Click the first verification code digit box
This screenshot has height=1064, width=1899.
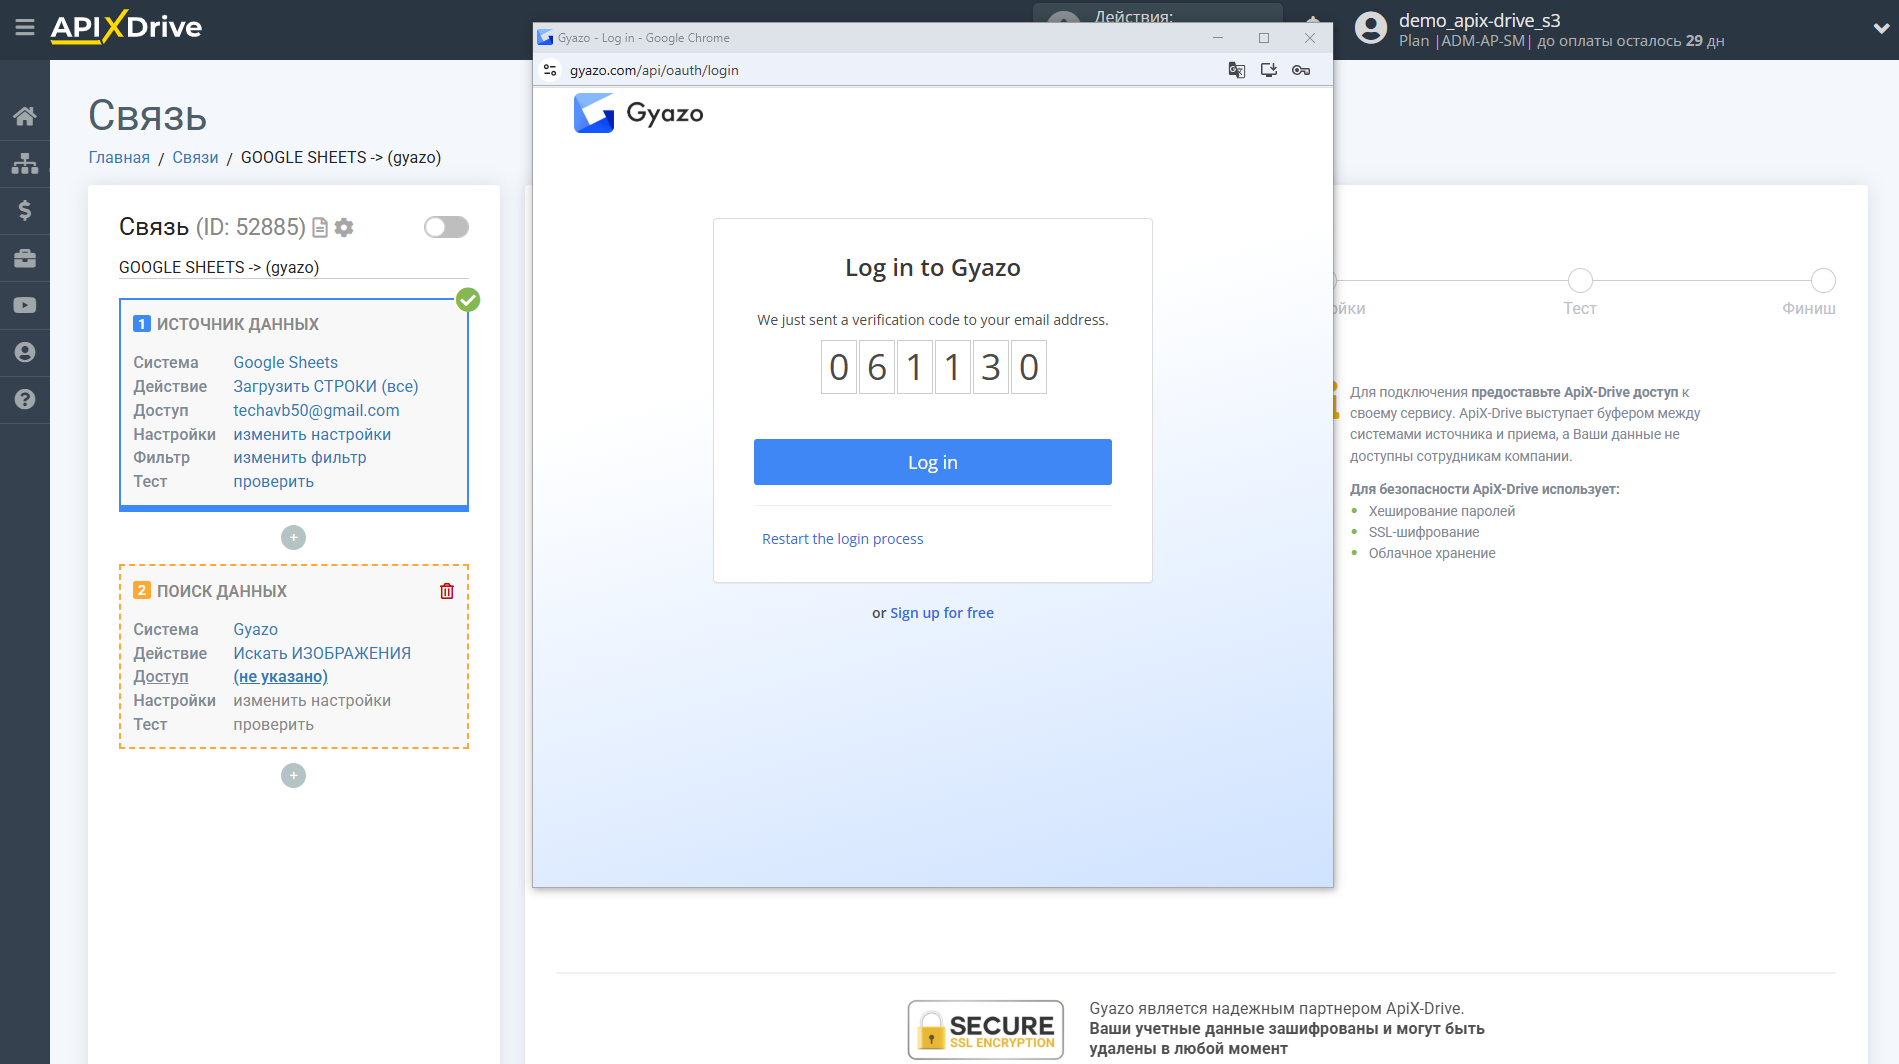pyautogui.click(x=838, y=367)
